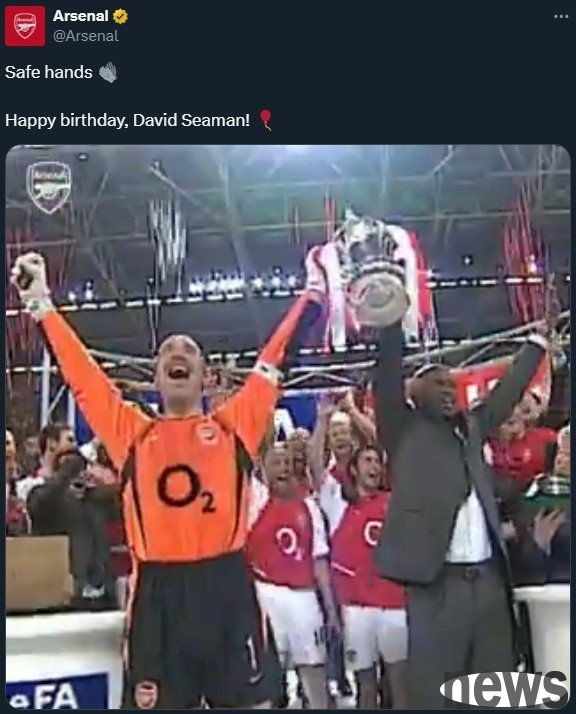Select the 'Safe hands' tweet text
This screenshot has width=576, height=714.
[49, 72]
